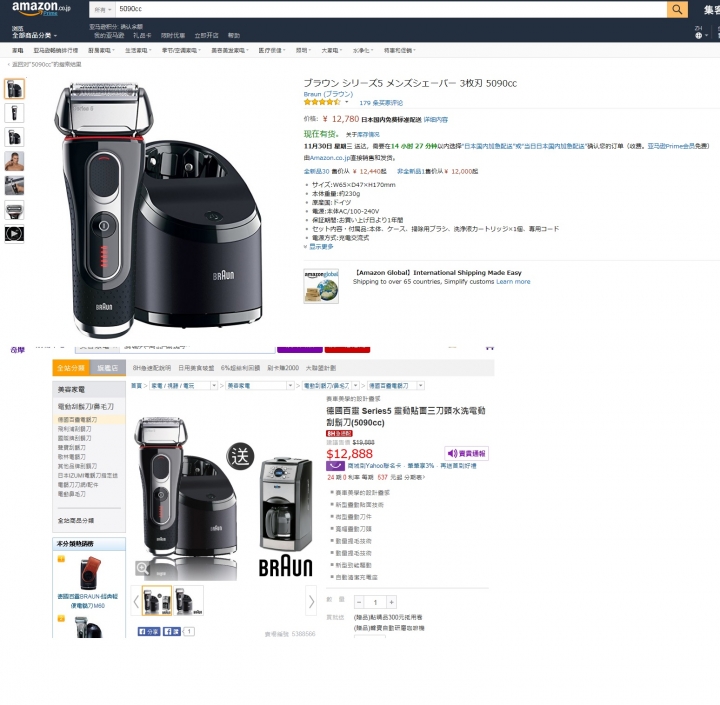Open 6%超級利回饋 menu item
Image resolution: width=720 pixels, height=705 pixels.
240,368
